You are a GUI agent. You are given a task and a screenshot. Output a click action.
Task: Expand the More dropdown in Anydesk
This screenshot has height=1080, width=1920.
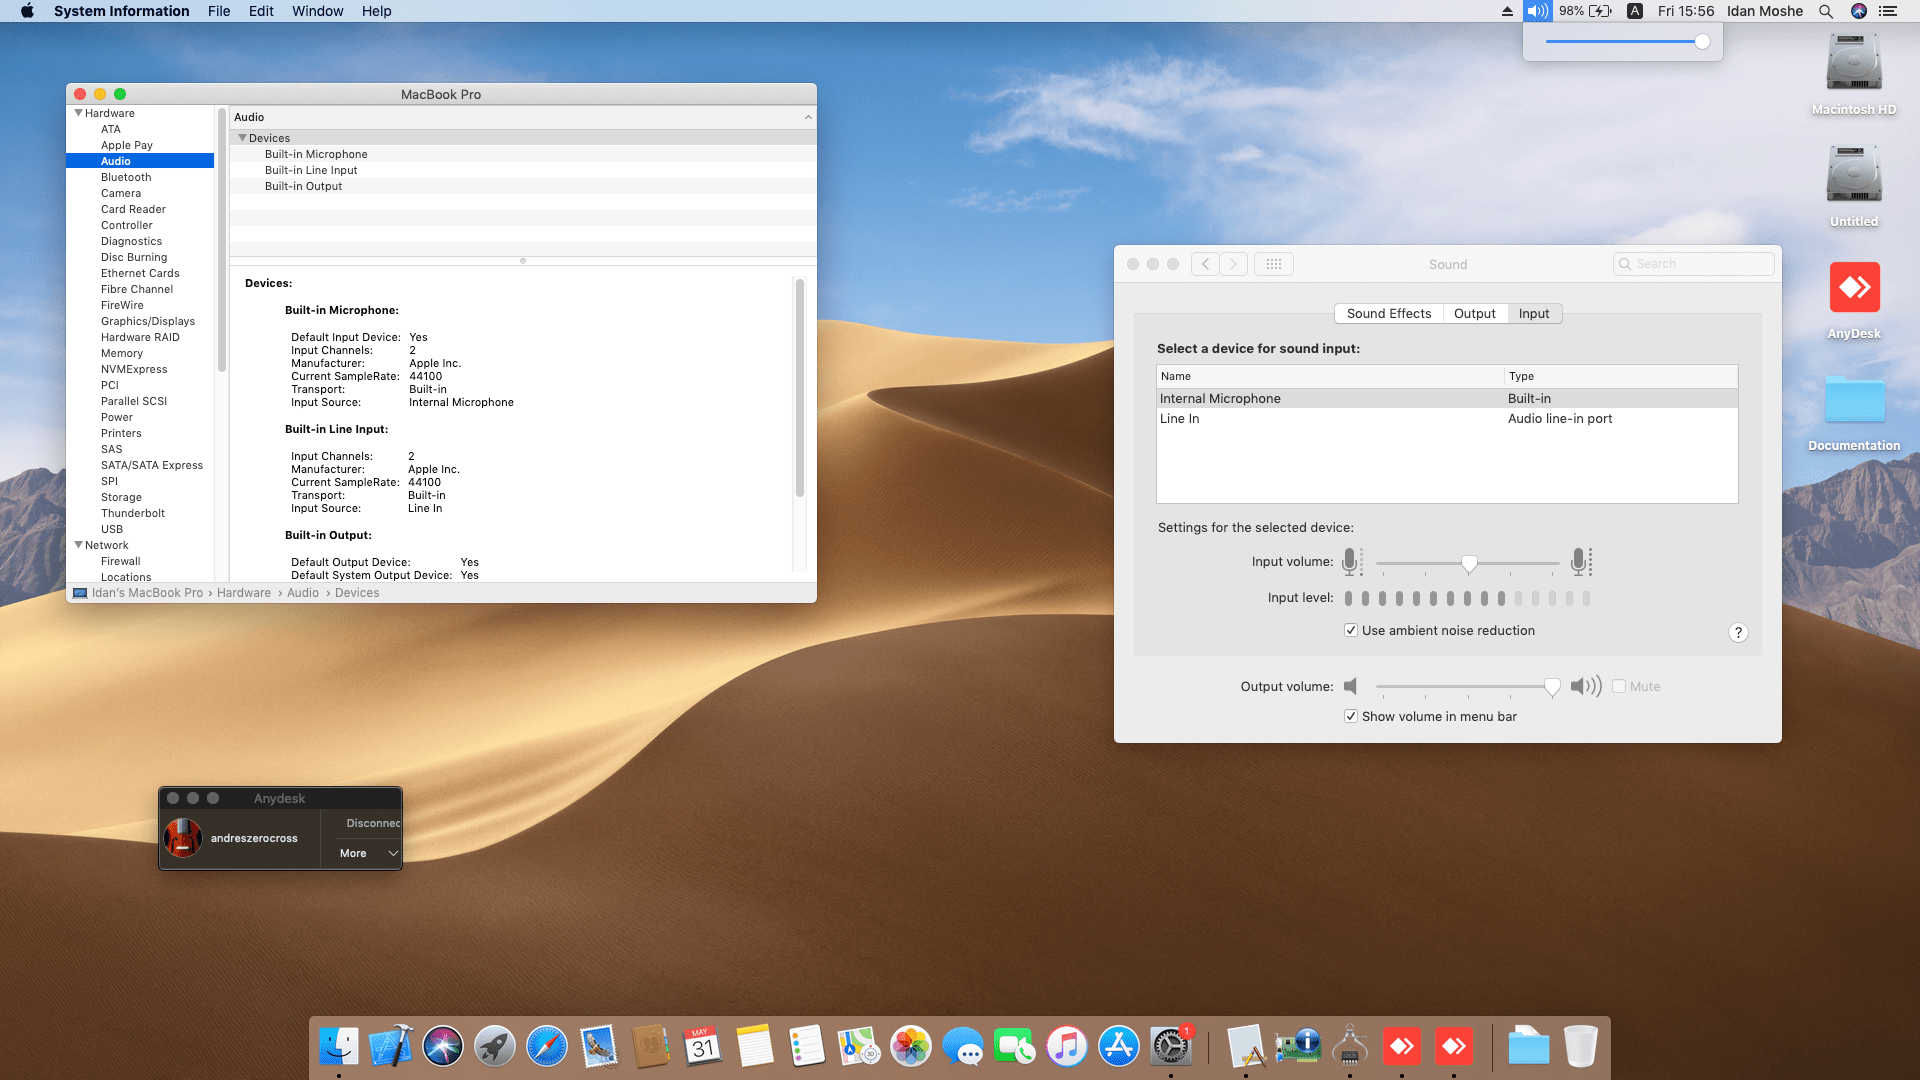tap(368, 853)
